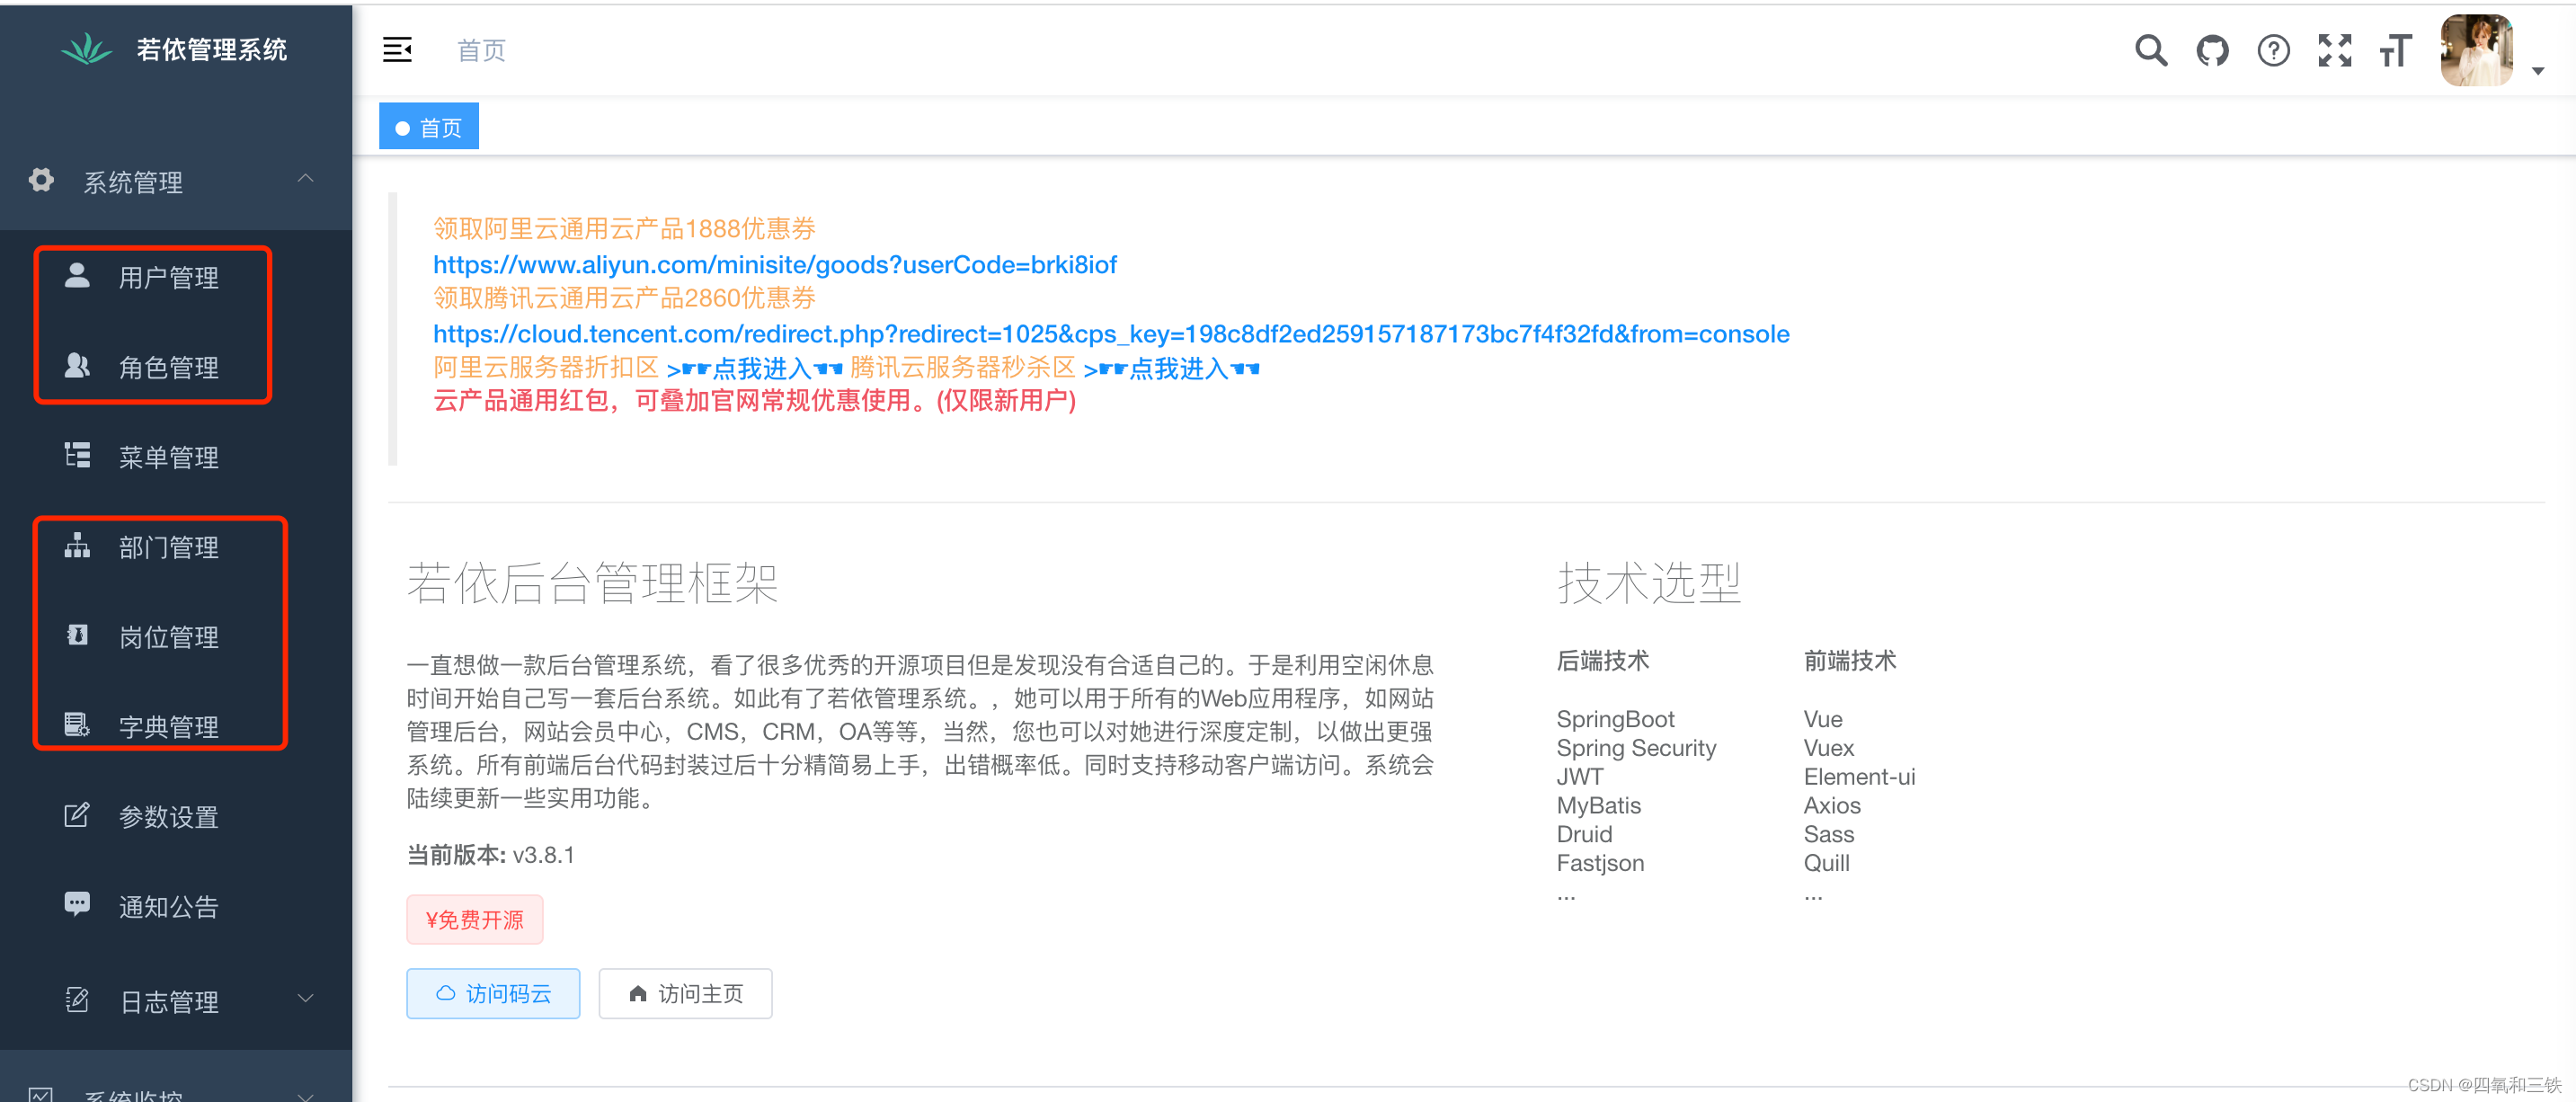
Task: Expand the 日志管理 submenu
Action: tap(306, 998)
